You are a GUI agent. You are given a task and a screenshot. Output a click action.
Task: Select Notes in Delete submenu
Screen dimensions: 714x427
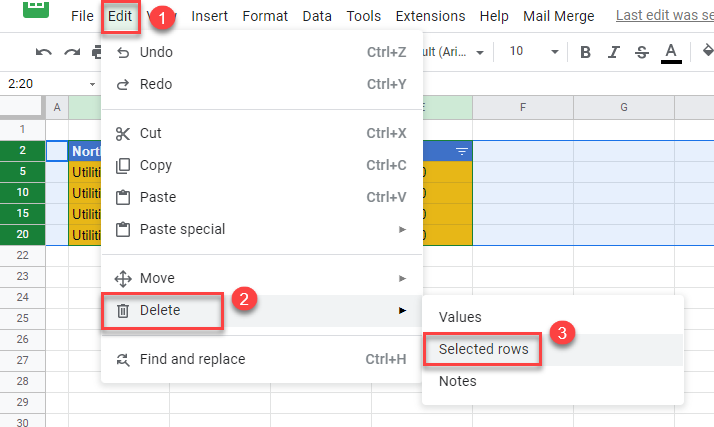coord(458,381)
